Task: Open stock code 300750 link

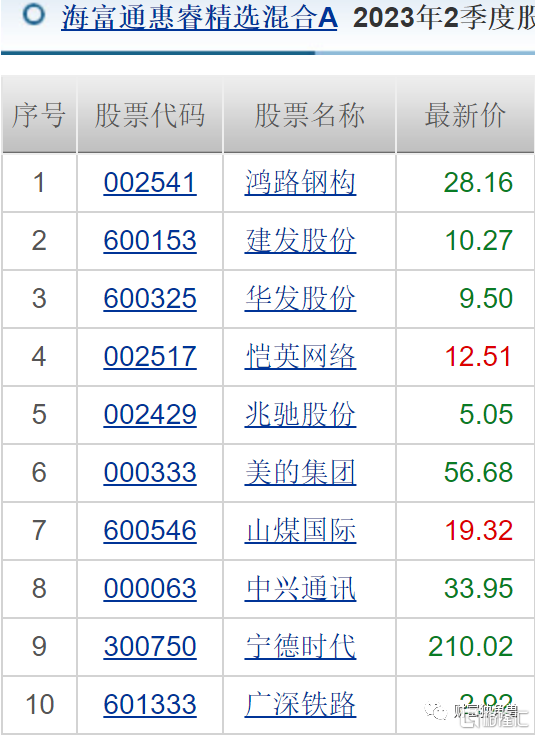Action: 150,646
